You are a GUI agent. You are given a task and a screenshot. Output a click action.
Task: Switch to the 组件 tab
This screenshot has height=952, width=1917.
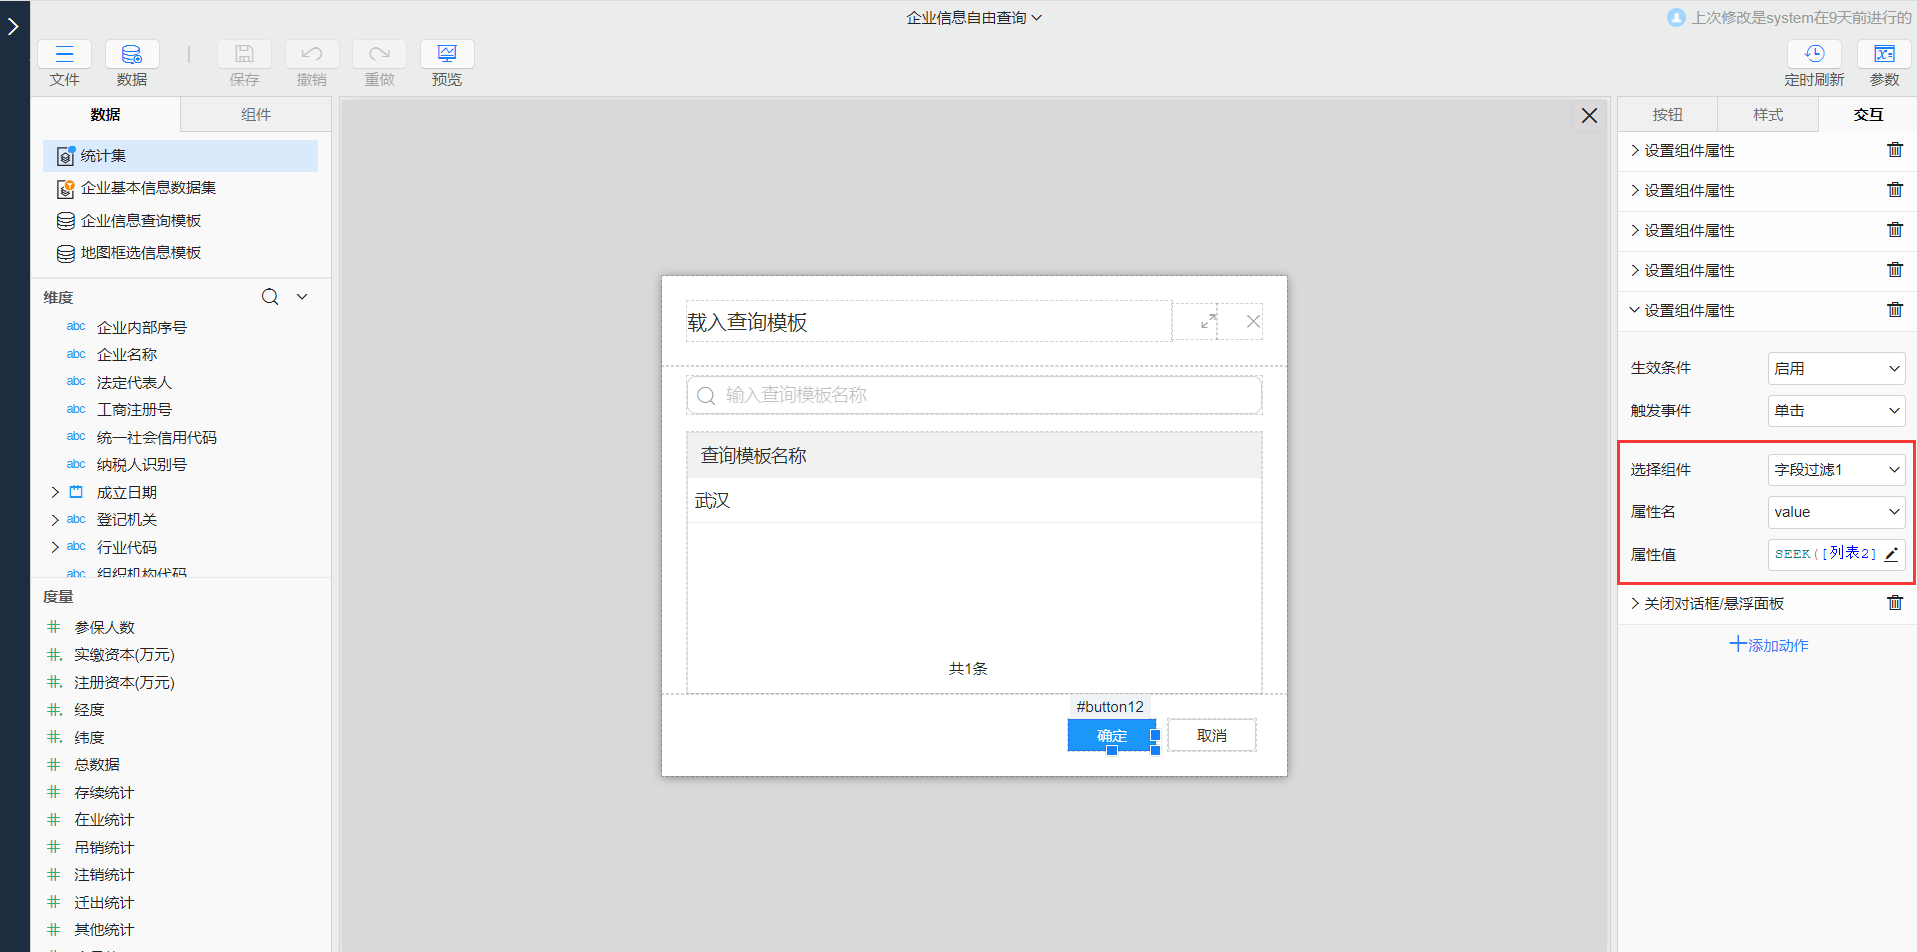pos(255,114)
